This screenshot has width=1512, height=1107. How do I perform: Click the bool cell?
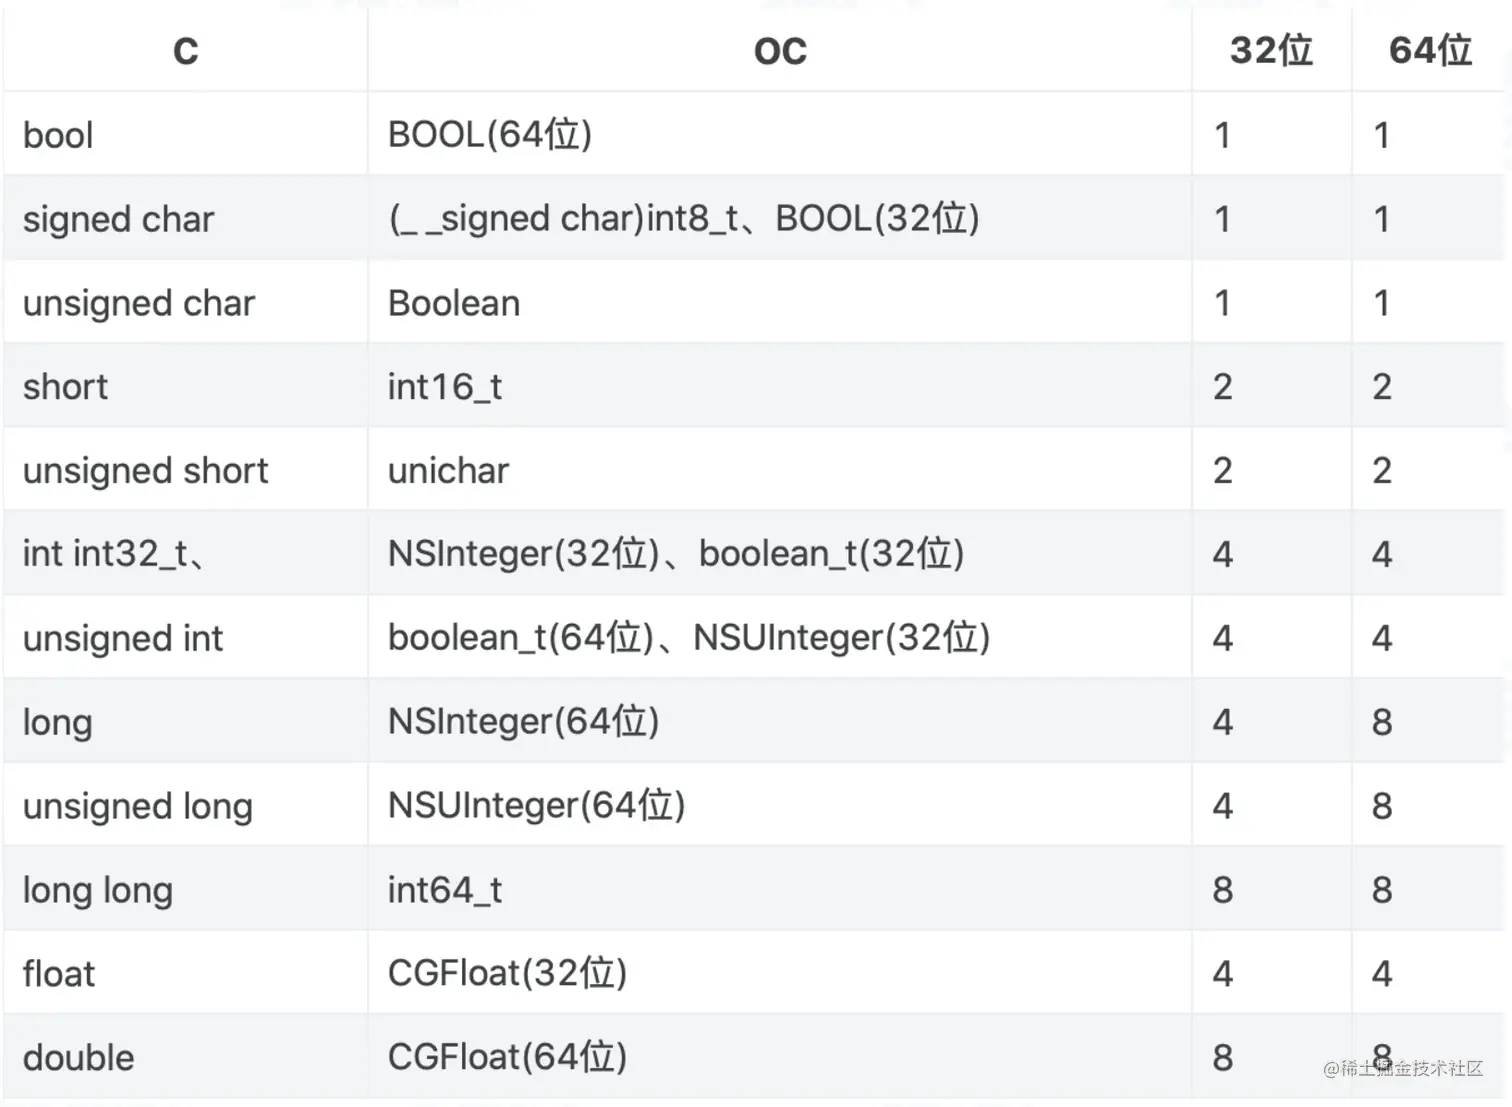tap(185, 135)
